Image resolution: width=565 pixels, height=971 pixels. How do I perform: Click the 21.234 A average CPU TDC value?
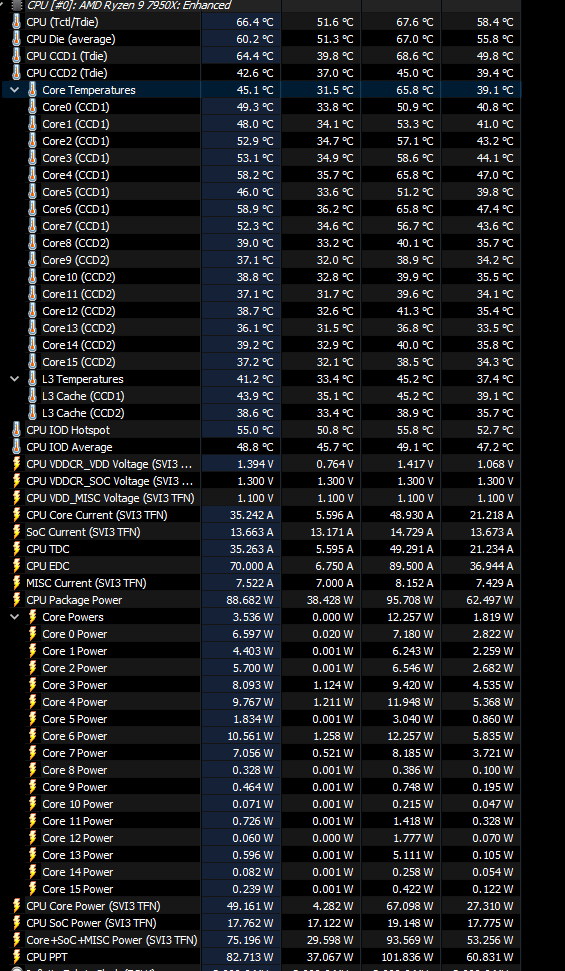pyautogui.click(x=490, y=549)
